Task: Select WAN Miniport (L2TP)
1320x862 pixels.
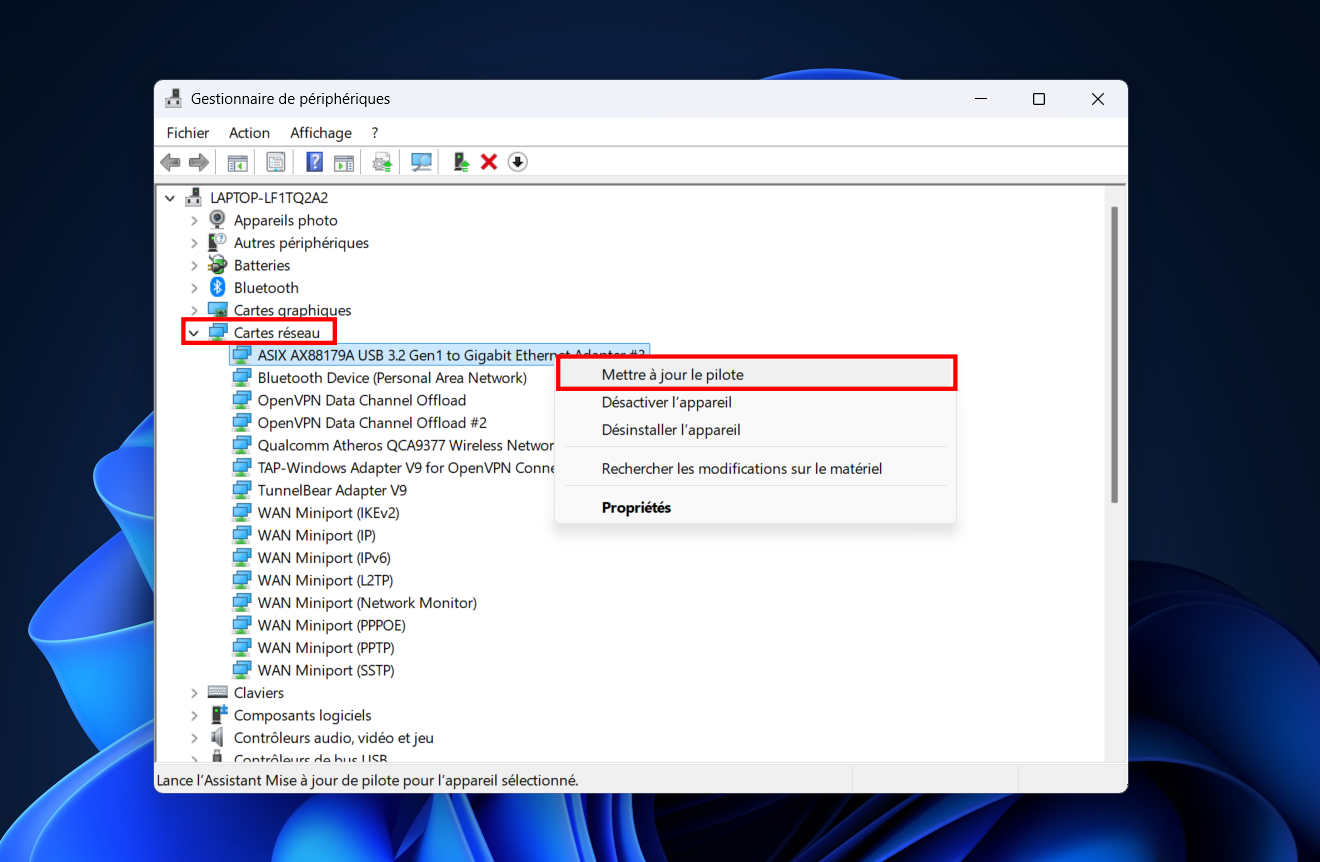Action: click(x=325, y=580)
